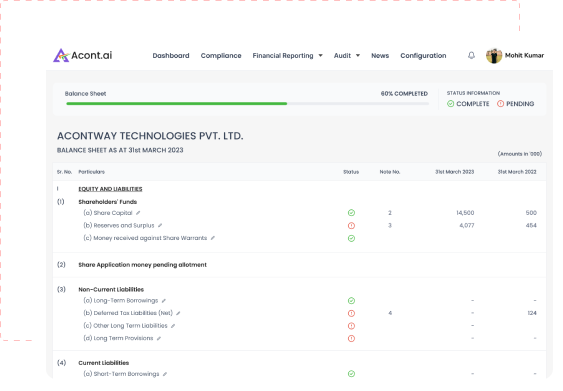The width and height of the screenshot is (563, 391).
Task: Open the Compliance menu item
Action: [x=221, y=56]
